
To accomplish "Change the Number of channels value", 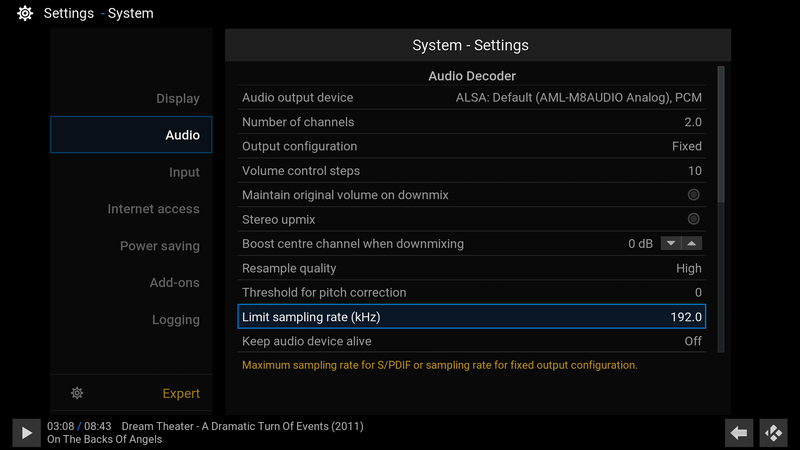I will [x=471, y=122].
